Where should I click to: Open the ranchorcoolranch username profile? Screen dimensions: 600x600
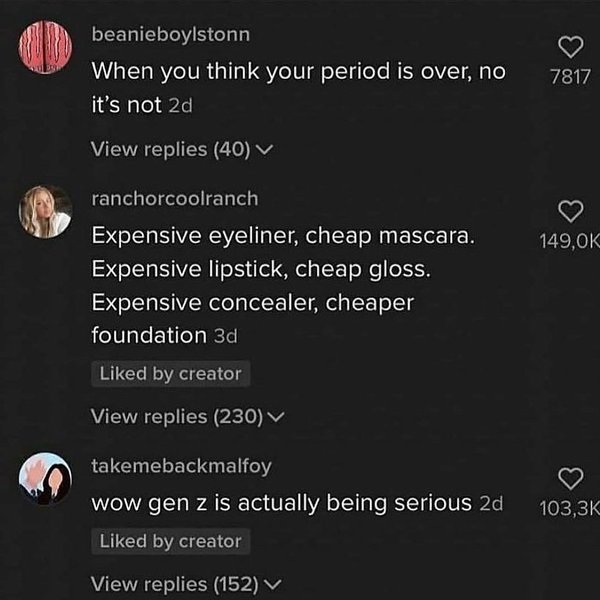pyautogui.click(x=174, y=199)
